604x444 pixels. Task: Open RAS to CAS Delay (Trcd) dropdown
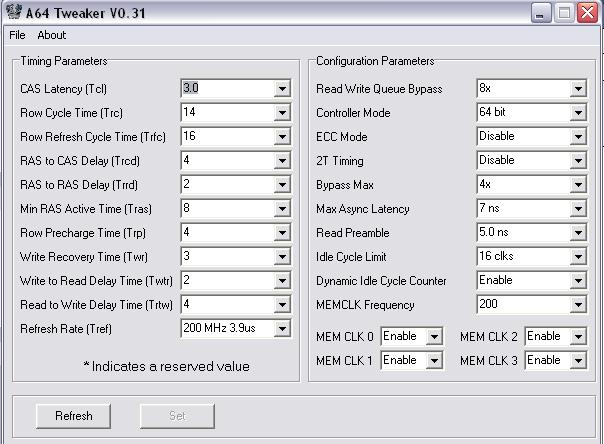(x=282, y=161)
